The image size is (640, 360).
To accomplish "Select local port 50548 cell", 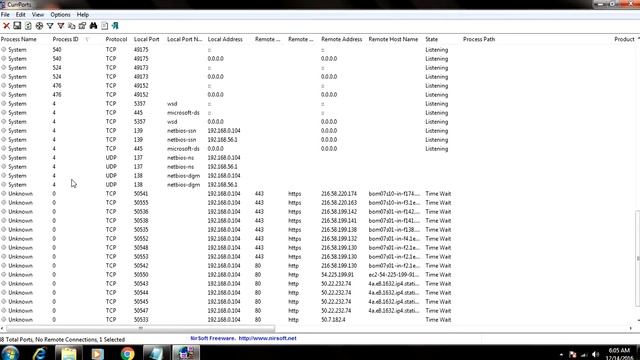I will click(x=141, y=247).
